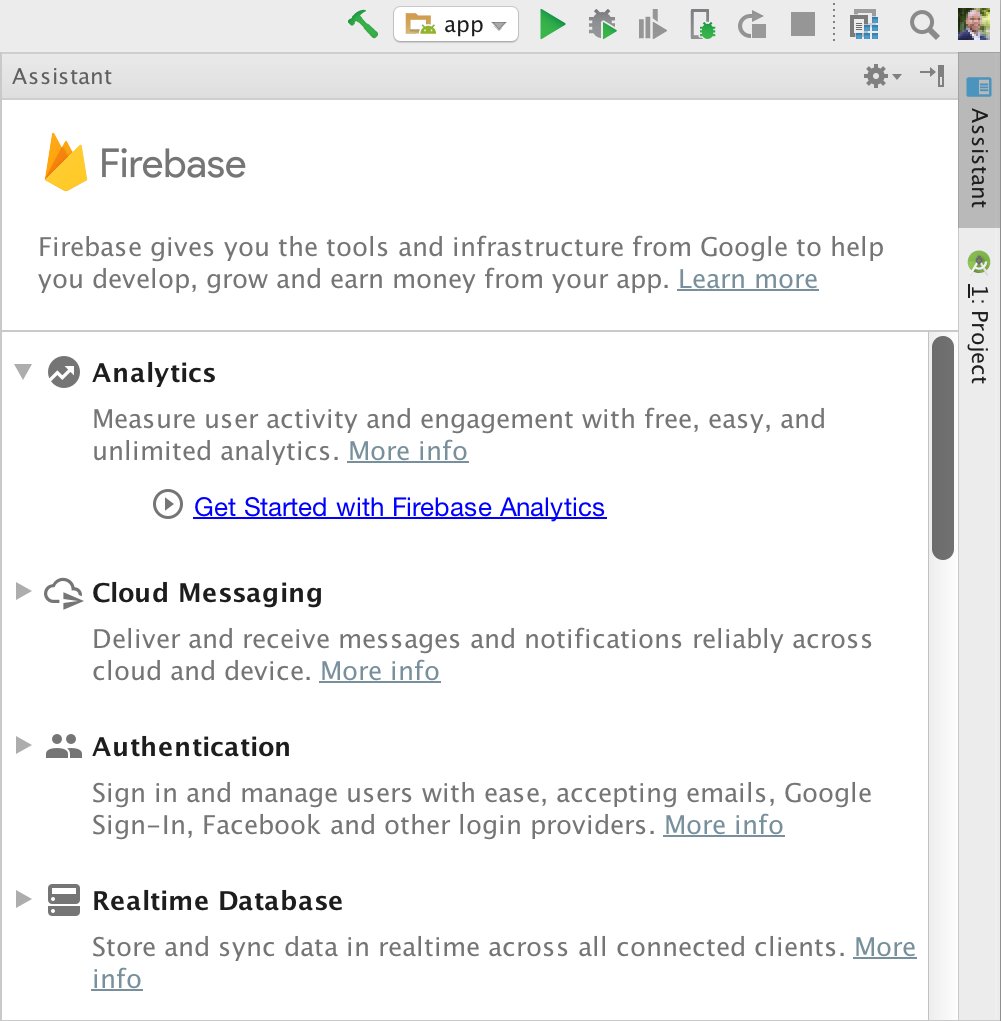This screenshot has height=1021, width=1001.
Task: Open the Android Profiler icon
Action: click(x=651, y=24)
